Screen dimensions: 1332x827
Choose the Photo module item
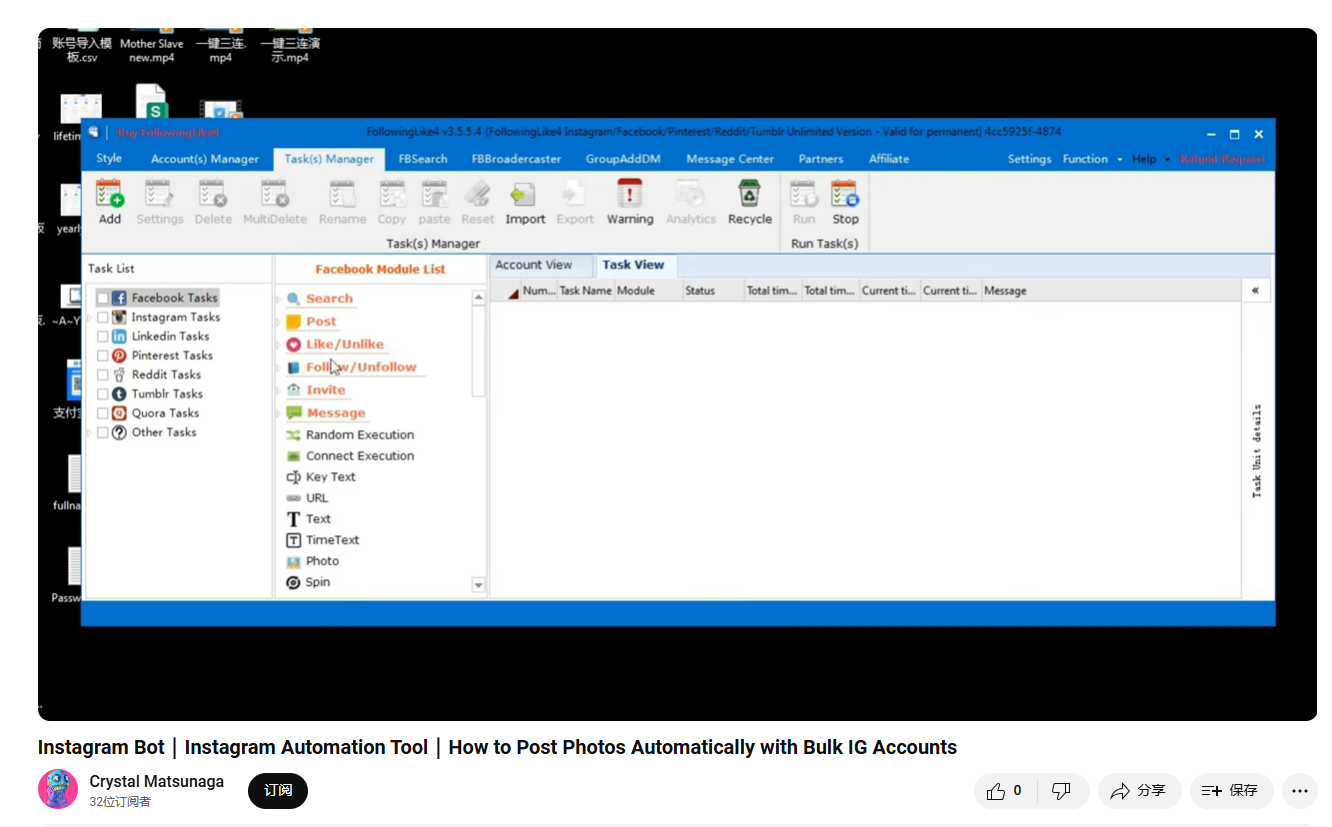[x=313, y=561]
